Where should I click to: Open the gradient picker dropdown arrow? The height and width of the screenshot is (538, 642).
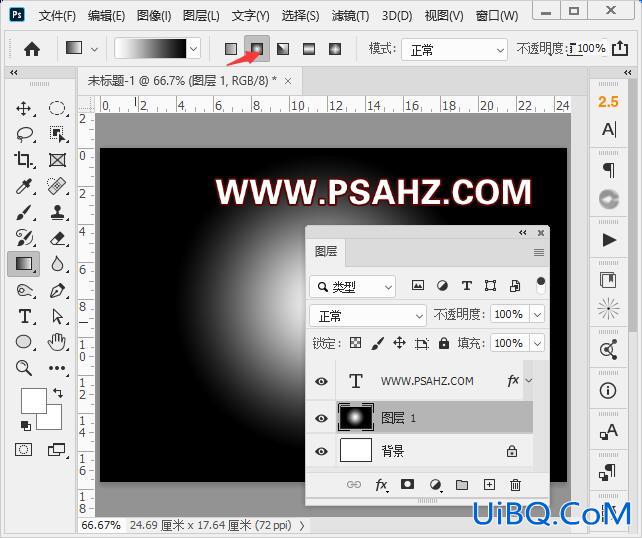click(194, 49)
